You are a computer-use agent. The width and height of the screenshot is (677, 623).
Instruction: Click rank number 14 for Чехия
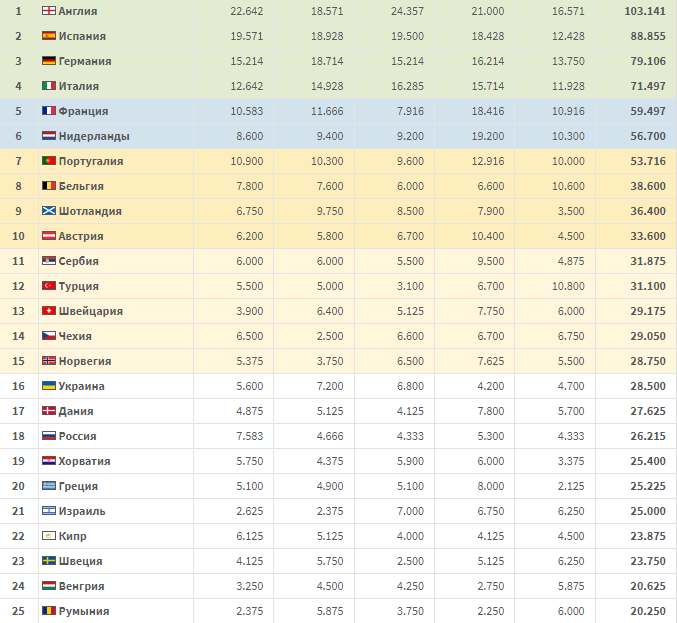18,336
